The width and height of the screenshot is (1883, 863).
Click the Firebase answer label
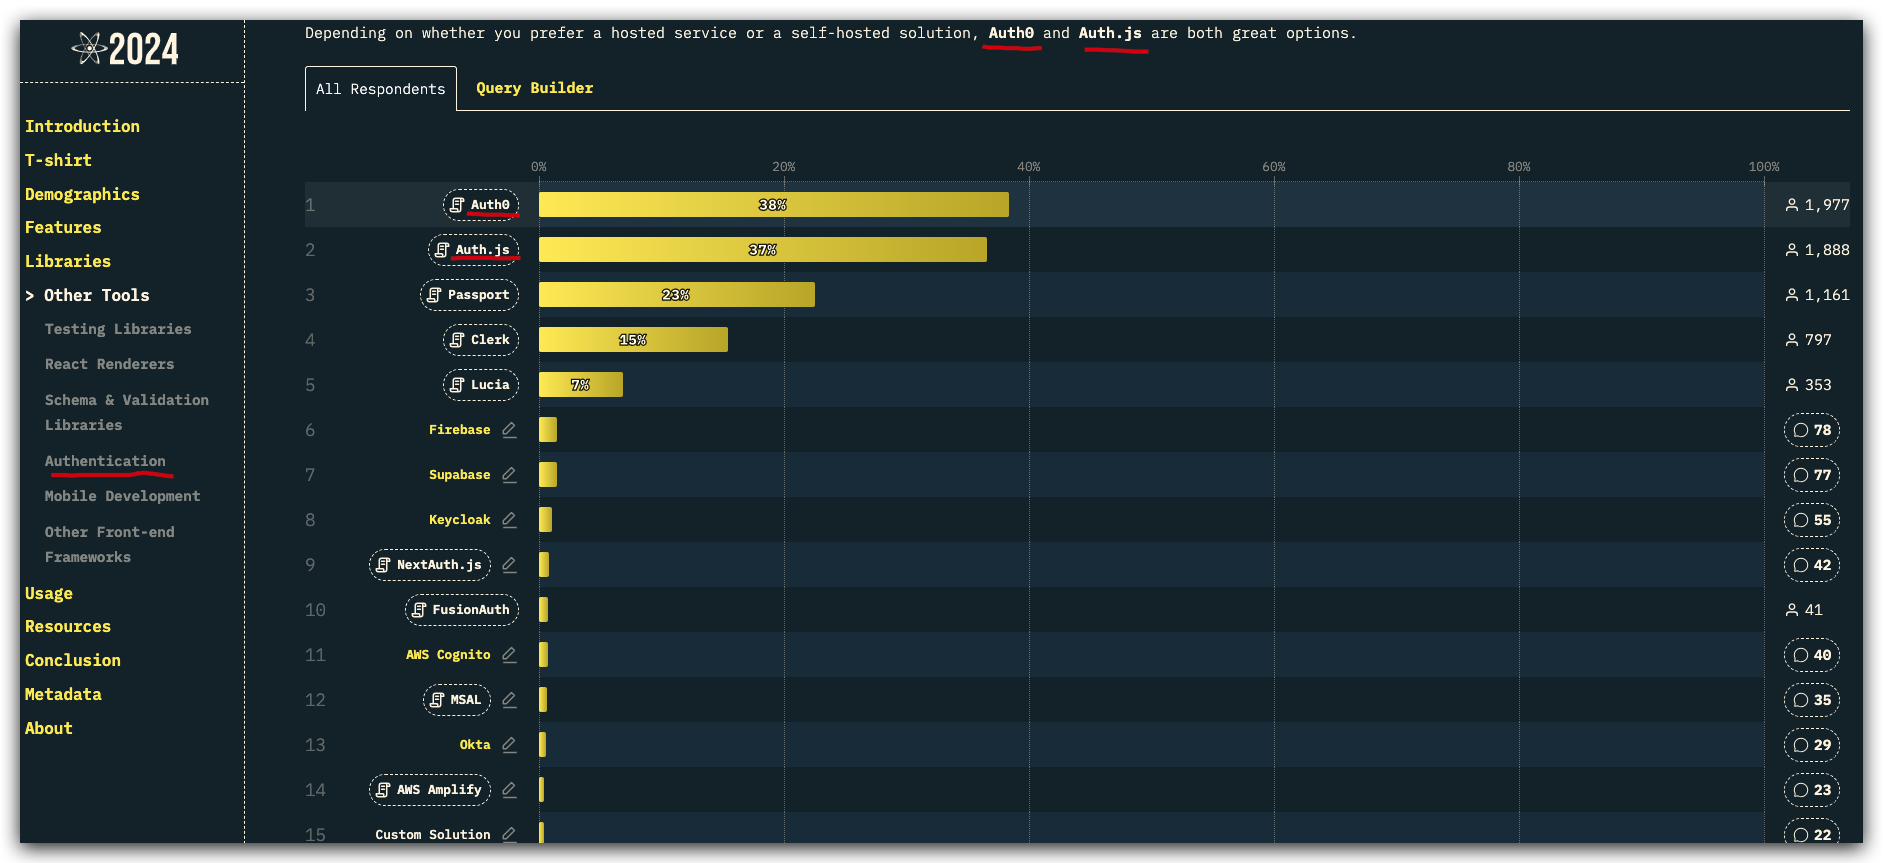coord(460,430)
